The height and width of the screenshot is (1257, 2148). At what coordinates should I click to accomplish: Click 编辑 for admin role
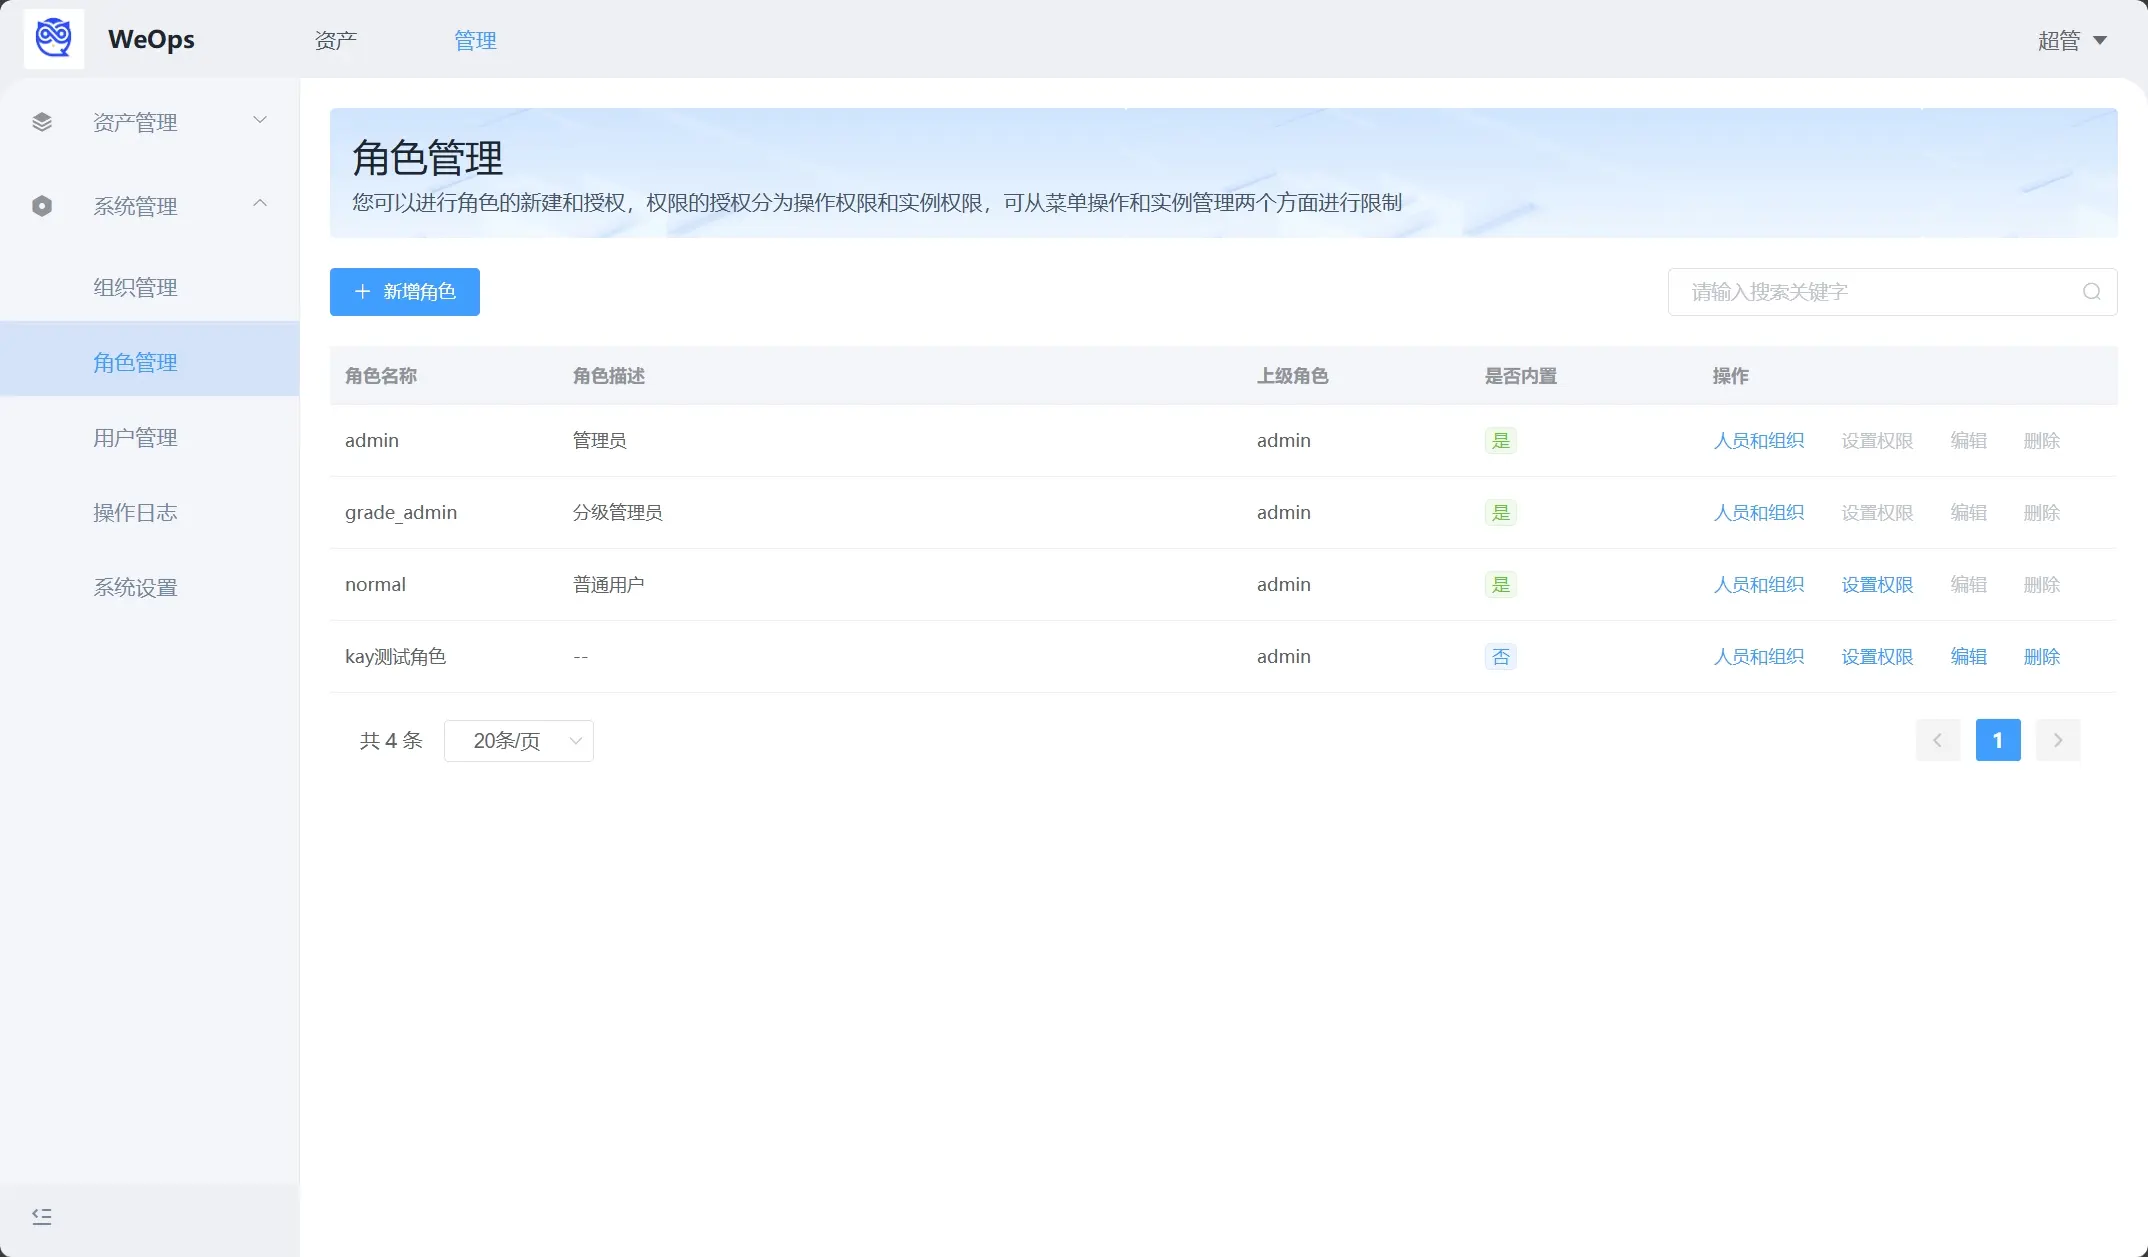point(1969,441)
